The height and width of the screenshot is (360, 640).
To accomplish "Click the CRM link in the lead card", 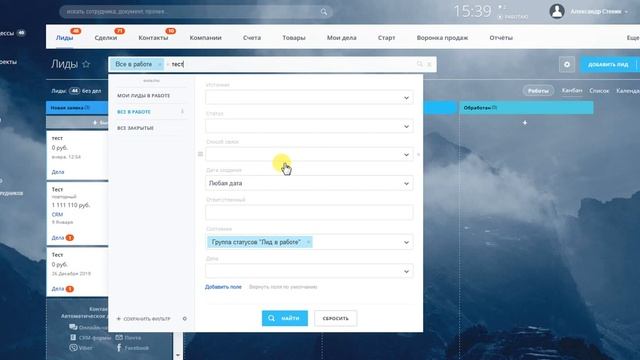I will tap(57, 214).
